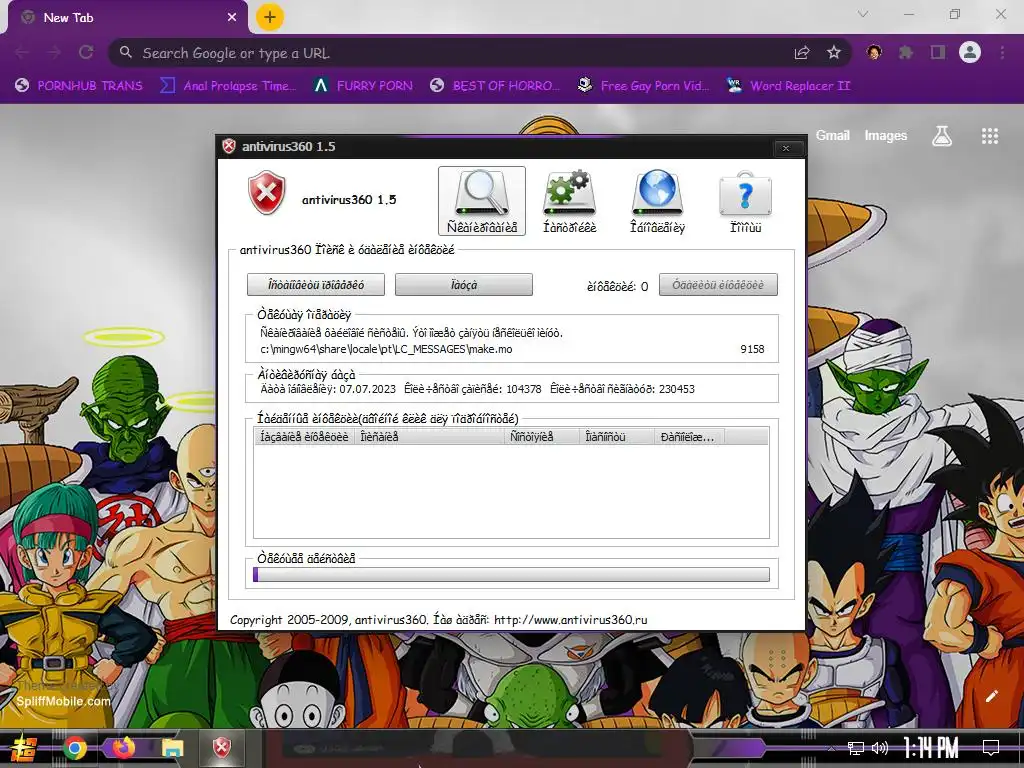The width and height of the screenshot is (1024, 768).
Task: Open the settings tab with gears icon
Action: click(569, 200)
